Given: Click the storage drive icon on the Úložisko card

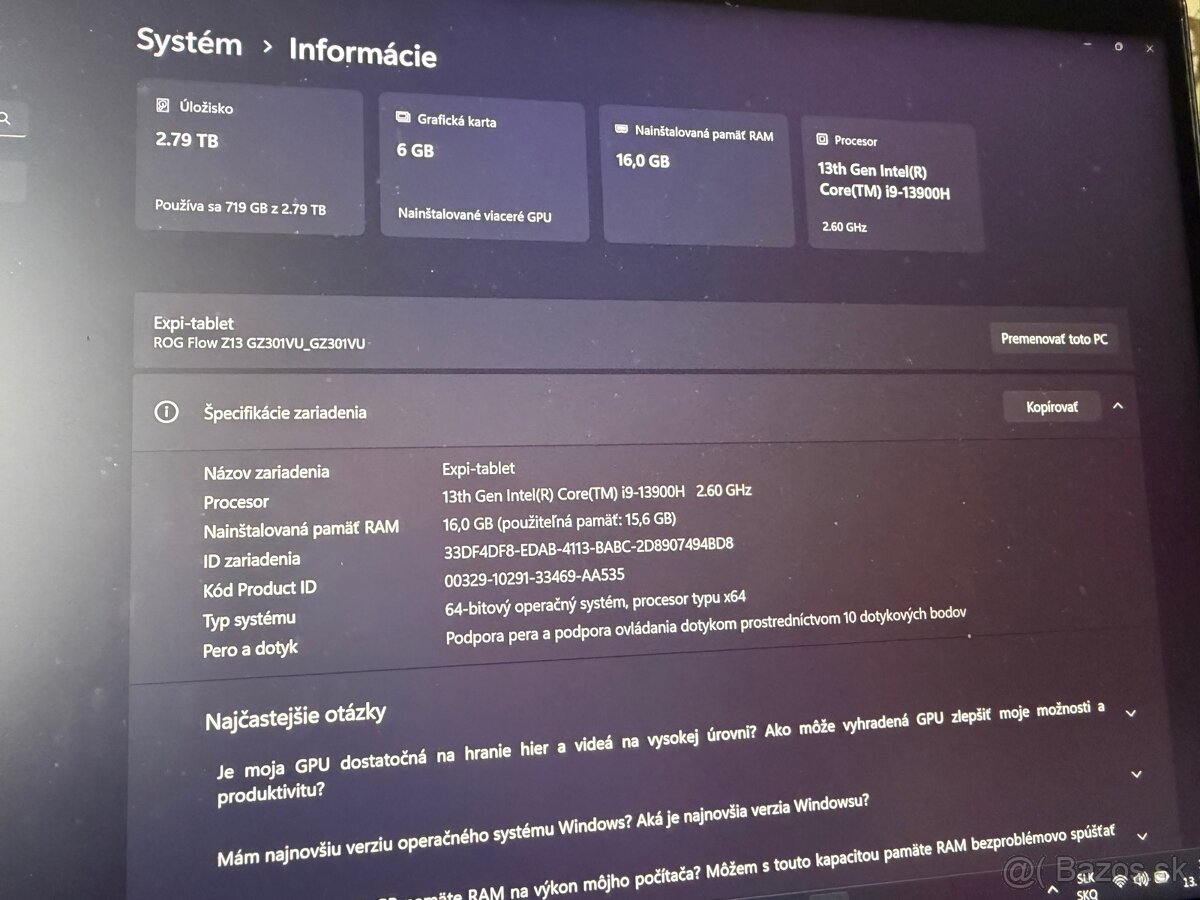Looking at the screenshot, I should [x=163, y=106].
